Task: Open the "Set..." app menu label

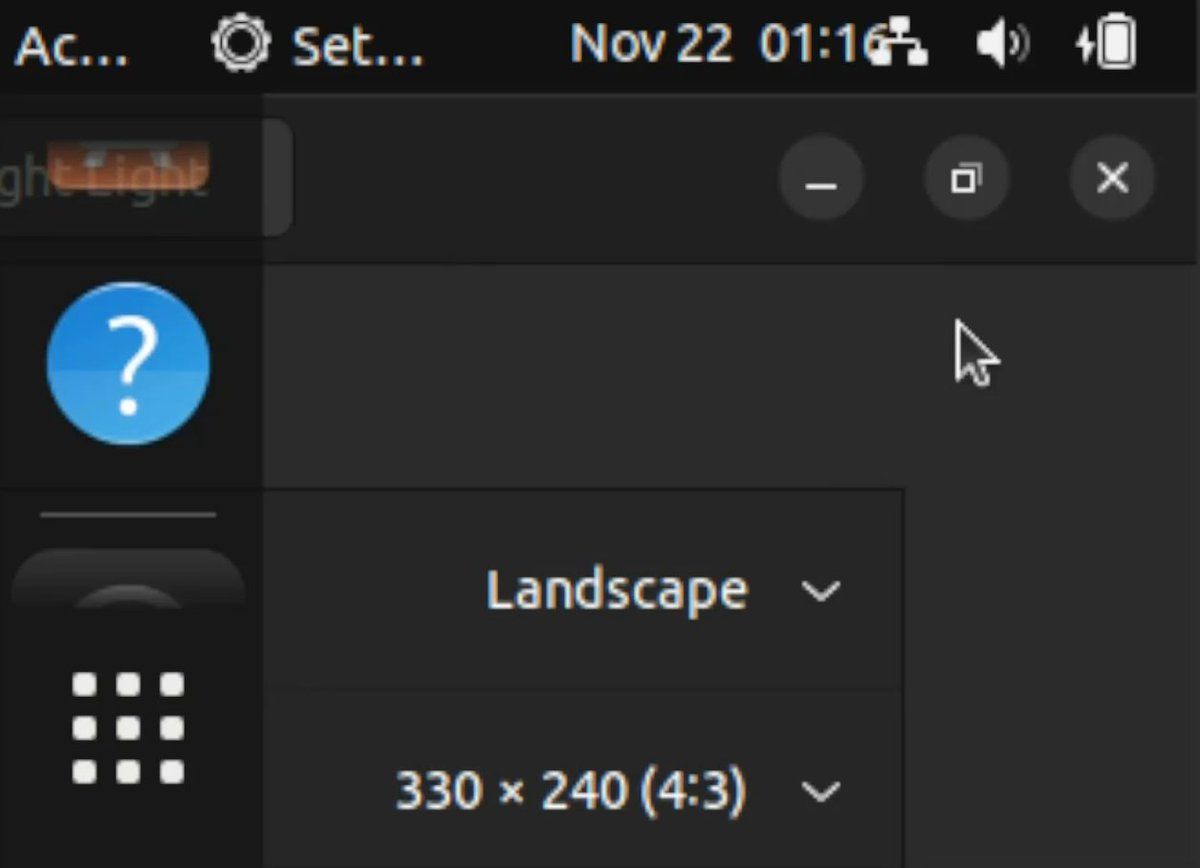Action: coord(357,45)
